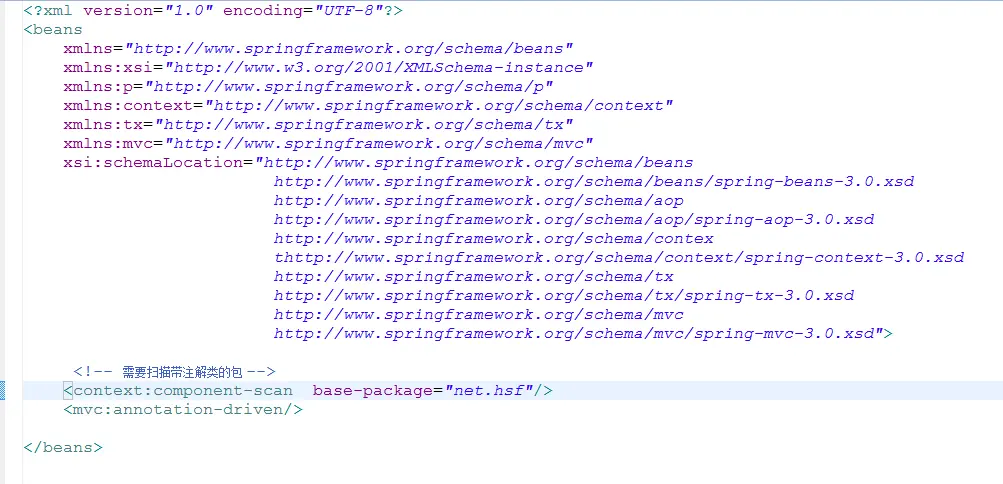Click the spring-beans-3.0.xsd URL
This screenshot has height=484, width=1003.
coord(594,182)
